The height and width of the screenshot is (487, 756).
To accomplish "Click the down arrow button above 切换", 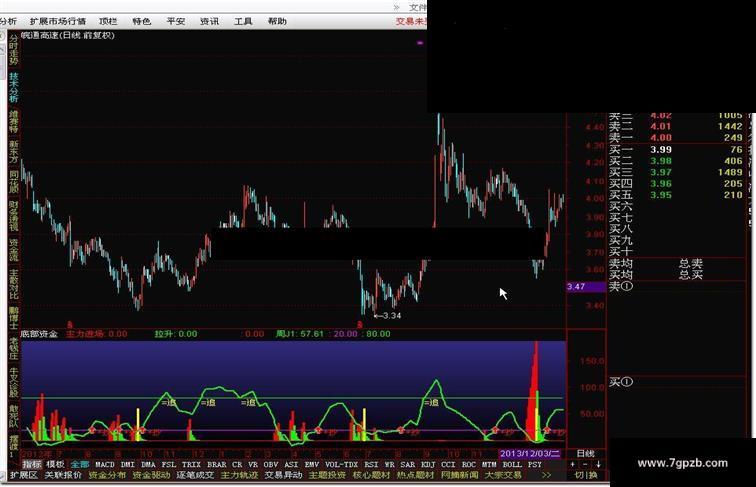I will (x=598, y=464).
